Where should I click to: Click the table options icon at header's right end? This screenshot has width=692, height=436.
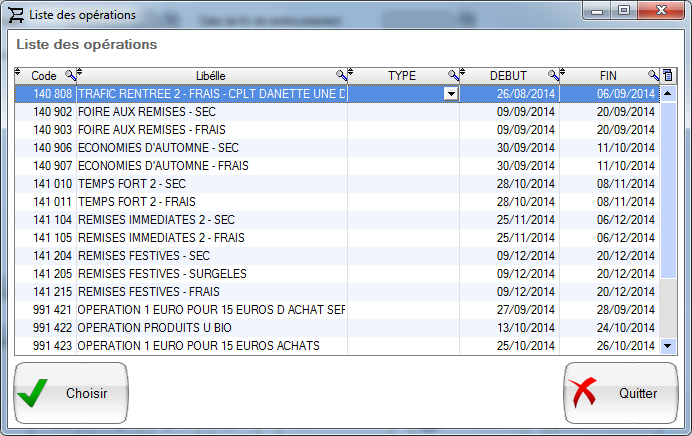(x=668, y=76)
